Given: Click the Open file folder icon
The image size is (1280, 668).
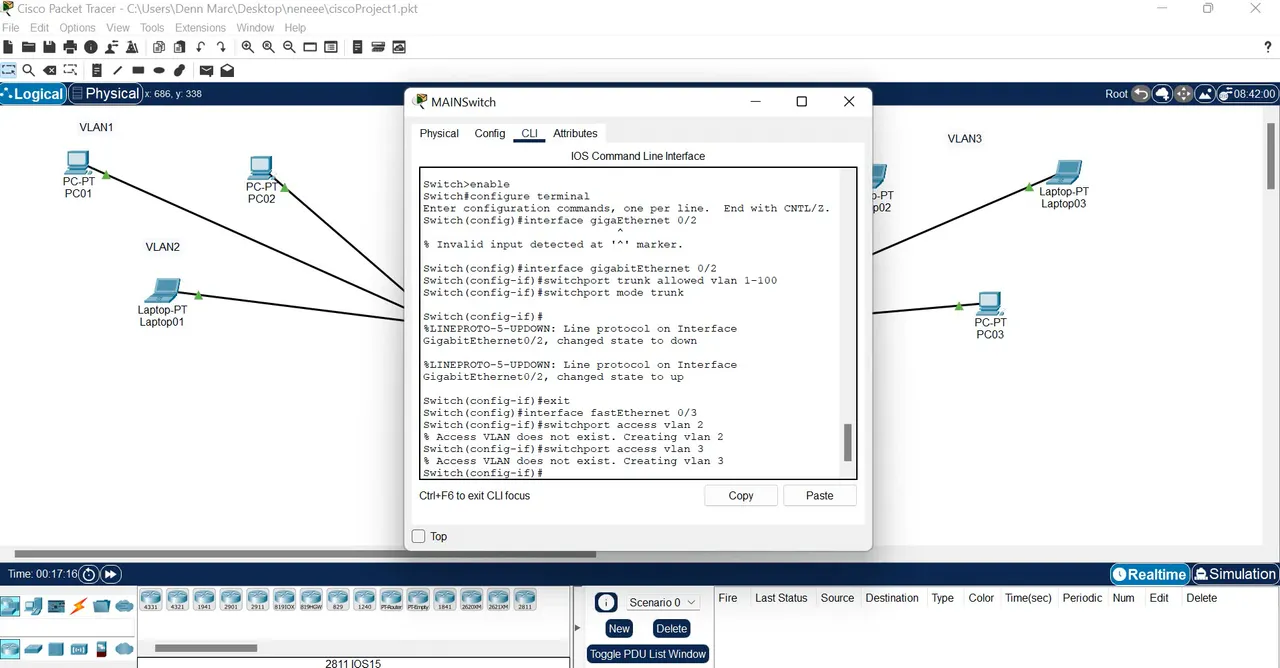Looking at the screenshot, I should 28,47.
